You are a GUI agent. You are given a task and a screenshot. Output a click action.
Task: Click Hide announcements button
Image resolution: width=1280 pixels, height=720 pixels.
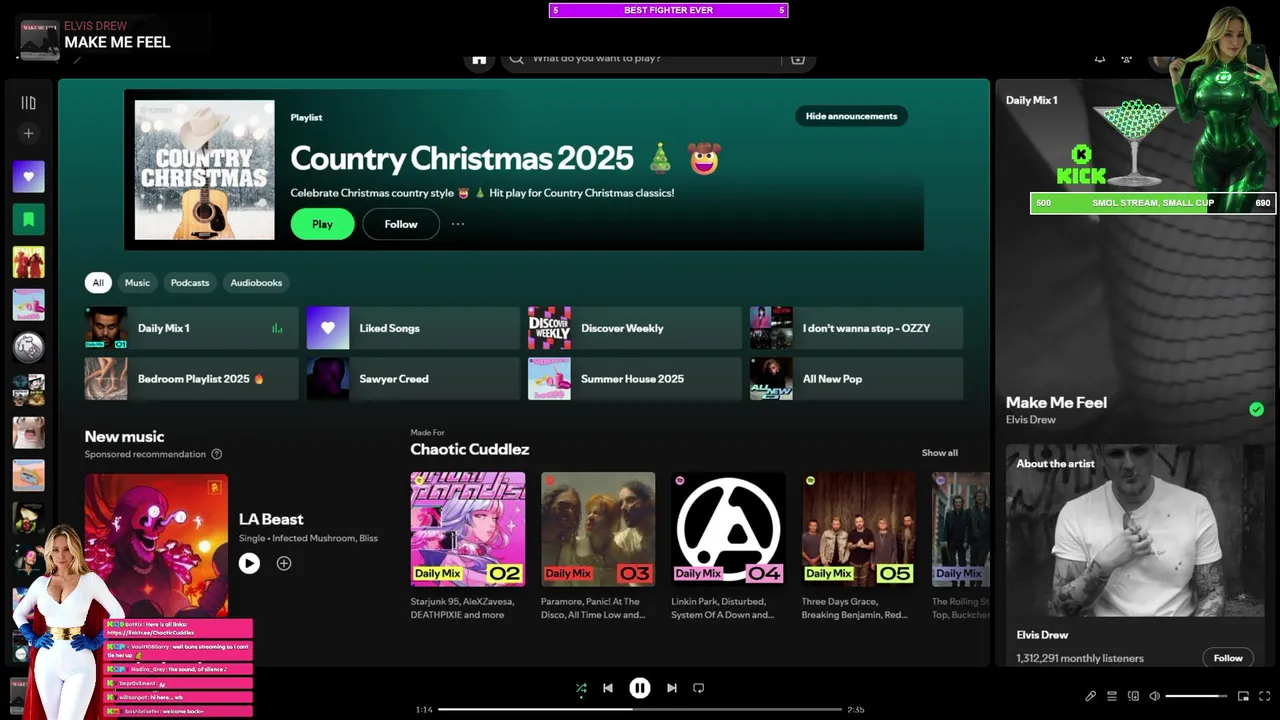pyautogui.click(x=851, y=116)
